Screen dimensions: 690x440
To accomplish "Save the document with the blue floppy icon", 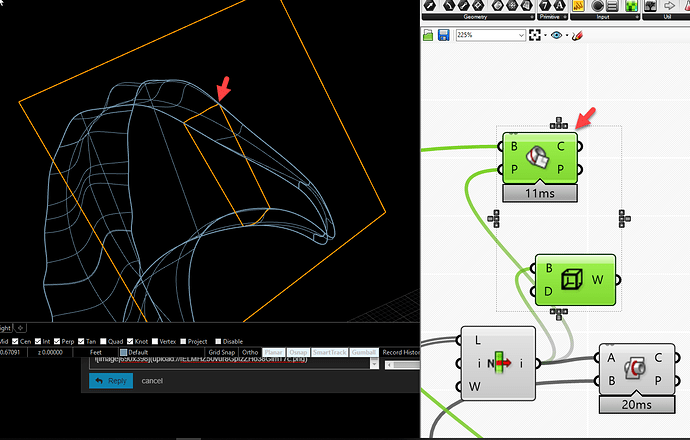I will coord(443,35).
